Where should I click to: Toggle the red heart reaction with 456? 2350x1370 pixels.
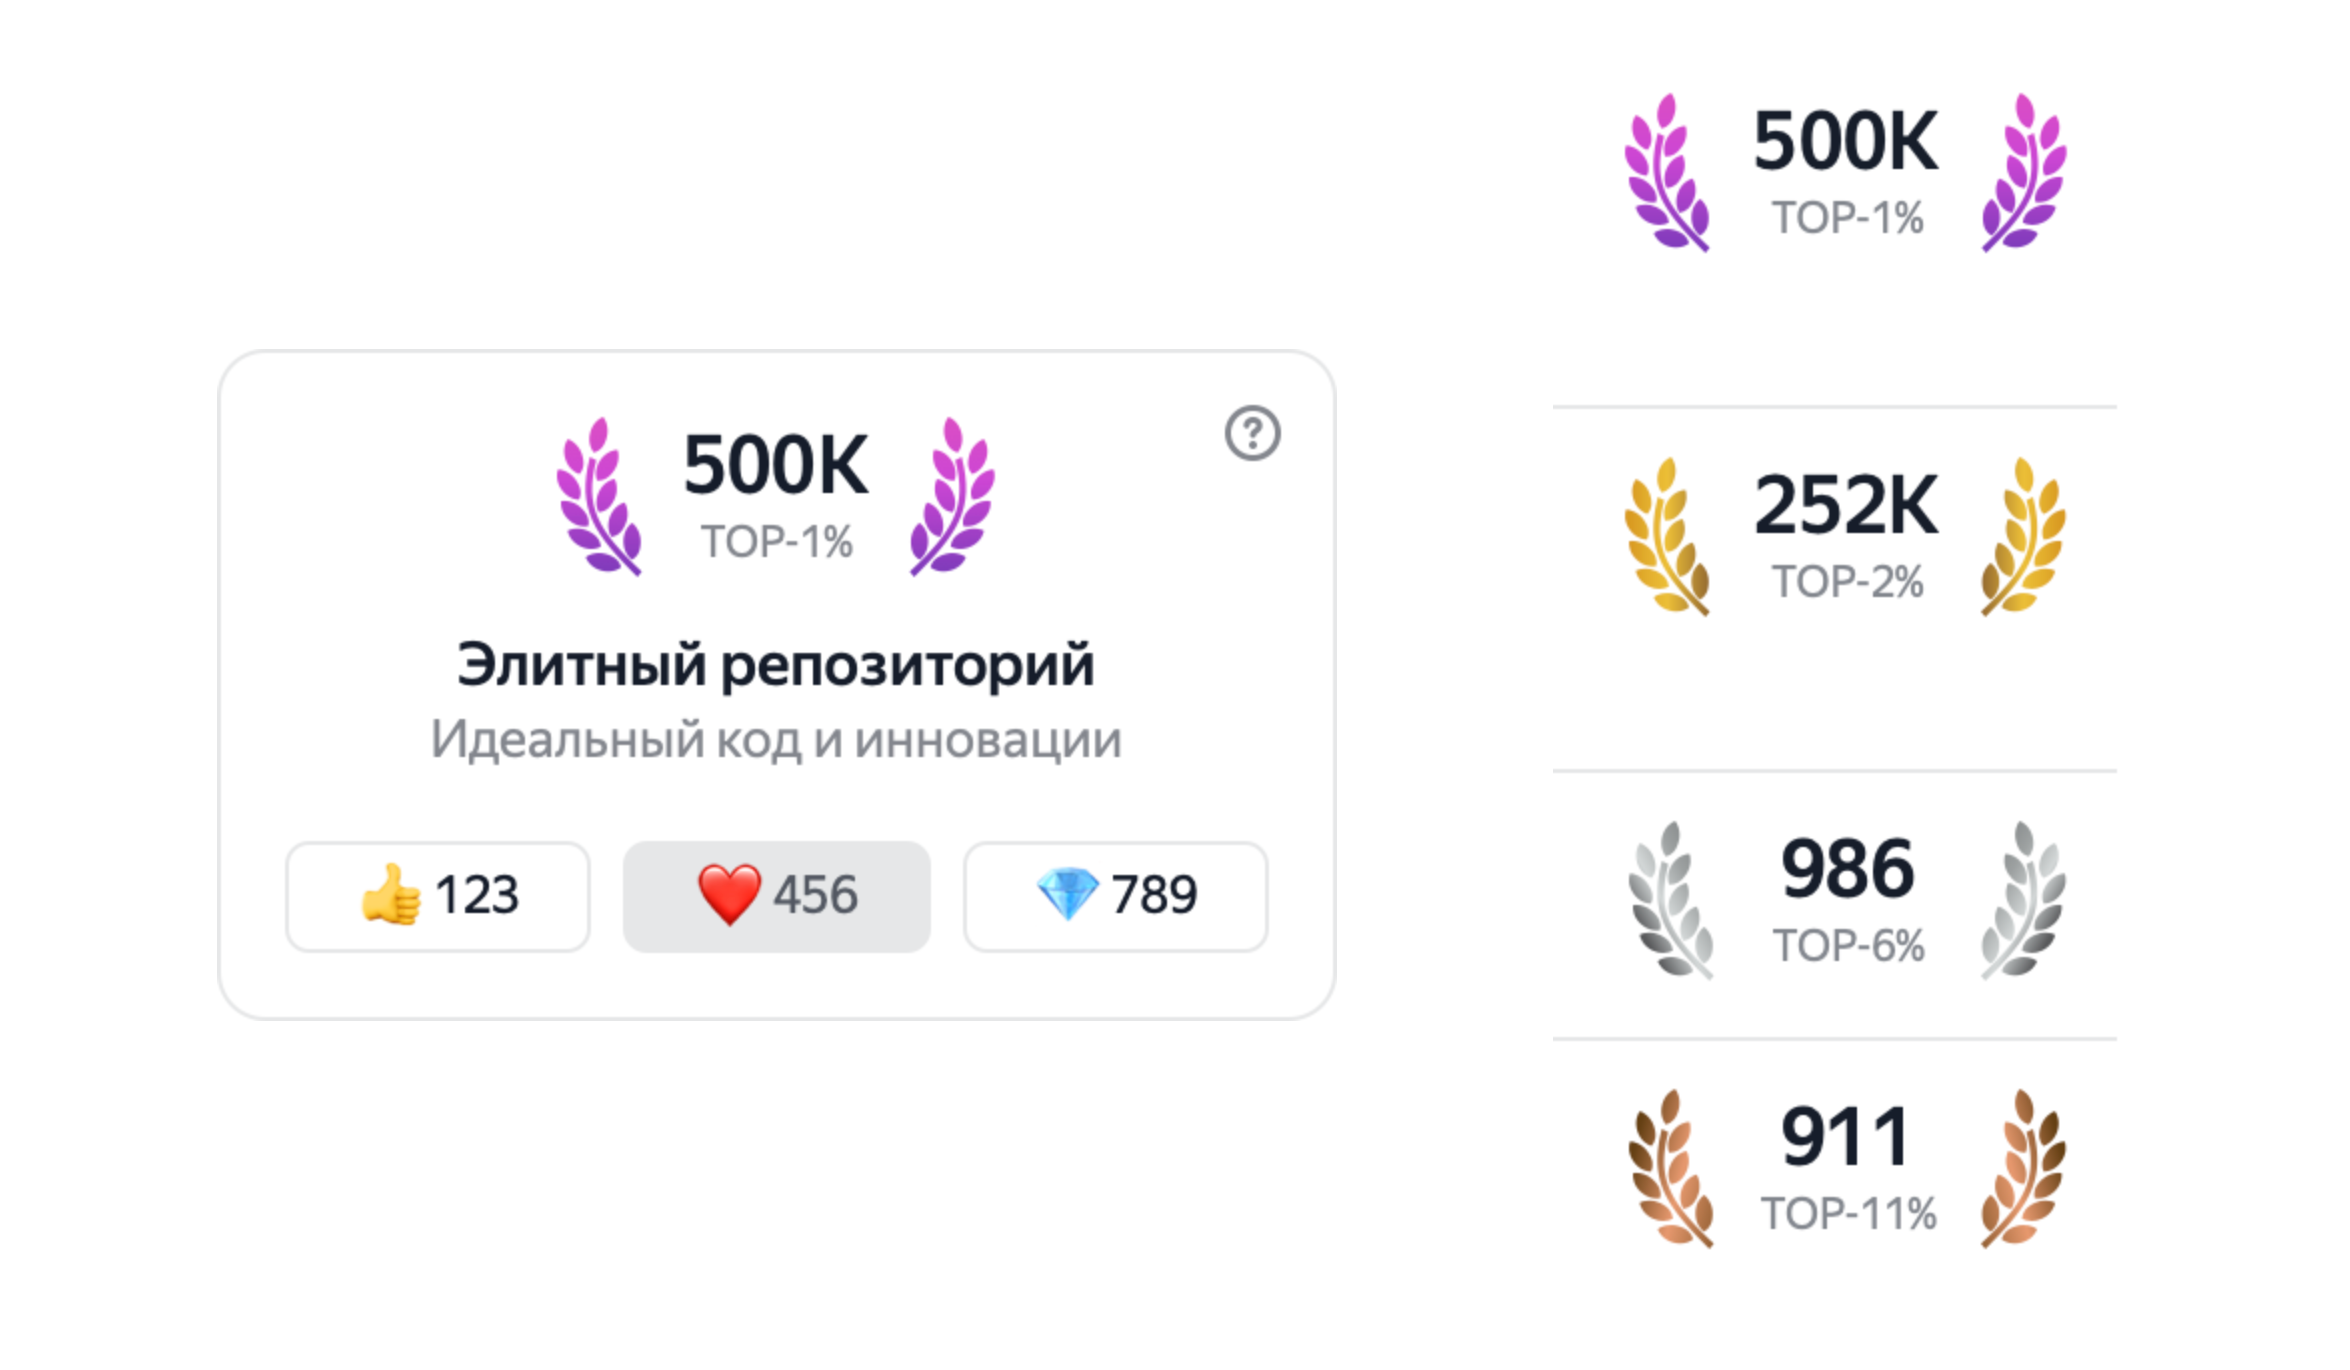pos(776,896)
